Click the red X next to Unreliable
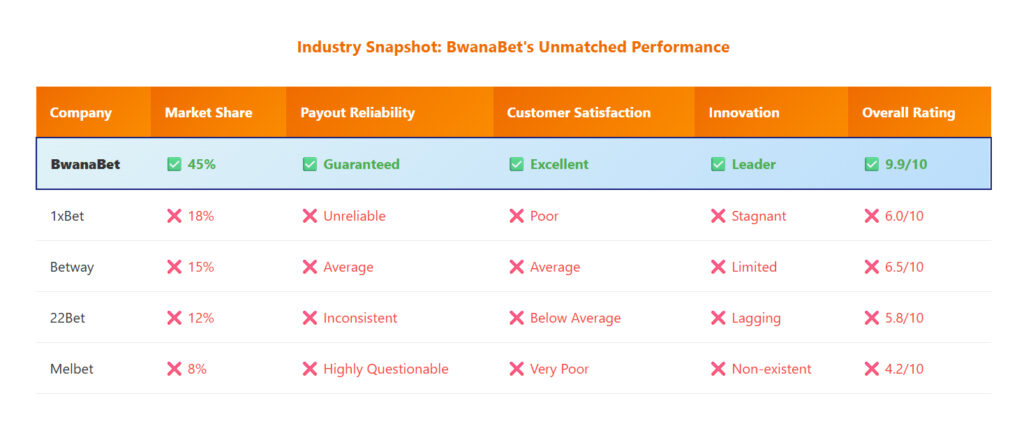This screenshot has height=426, width=1024. click(x=310, y=216)
